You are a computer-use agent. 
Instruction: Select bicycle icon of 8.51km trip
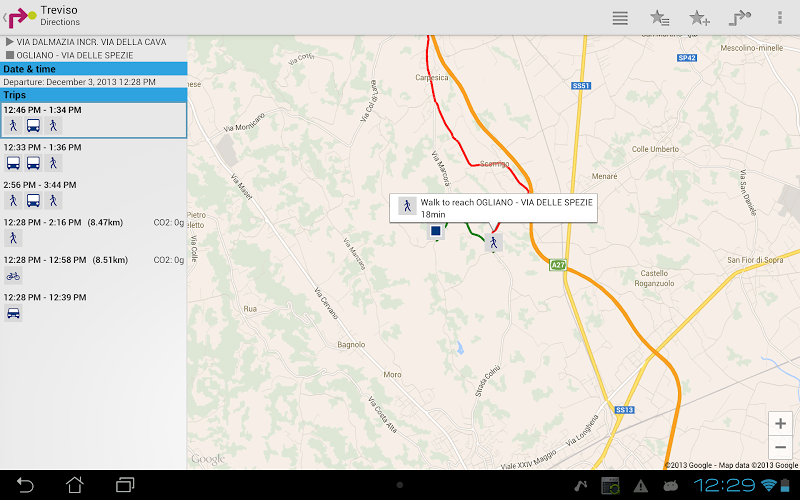coord(13,276)
